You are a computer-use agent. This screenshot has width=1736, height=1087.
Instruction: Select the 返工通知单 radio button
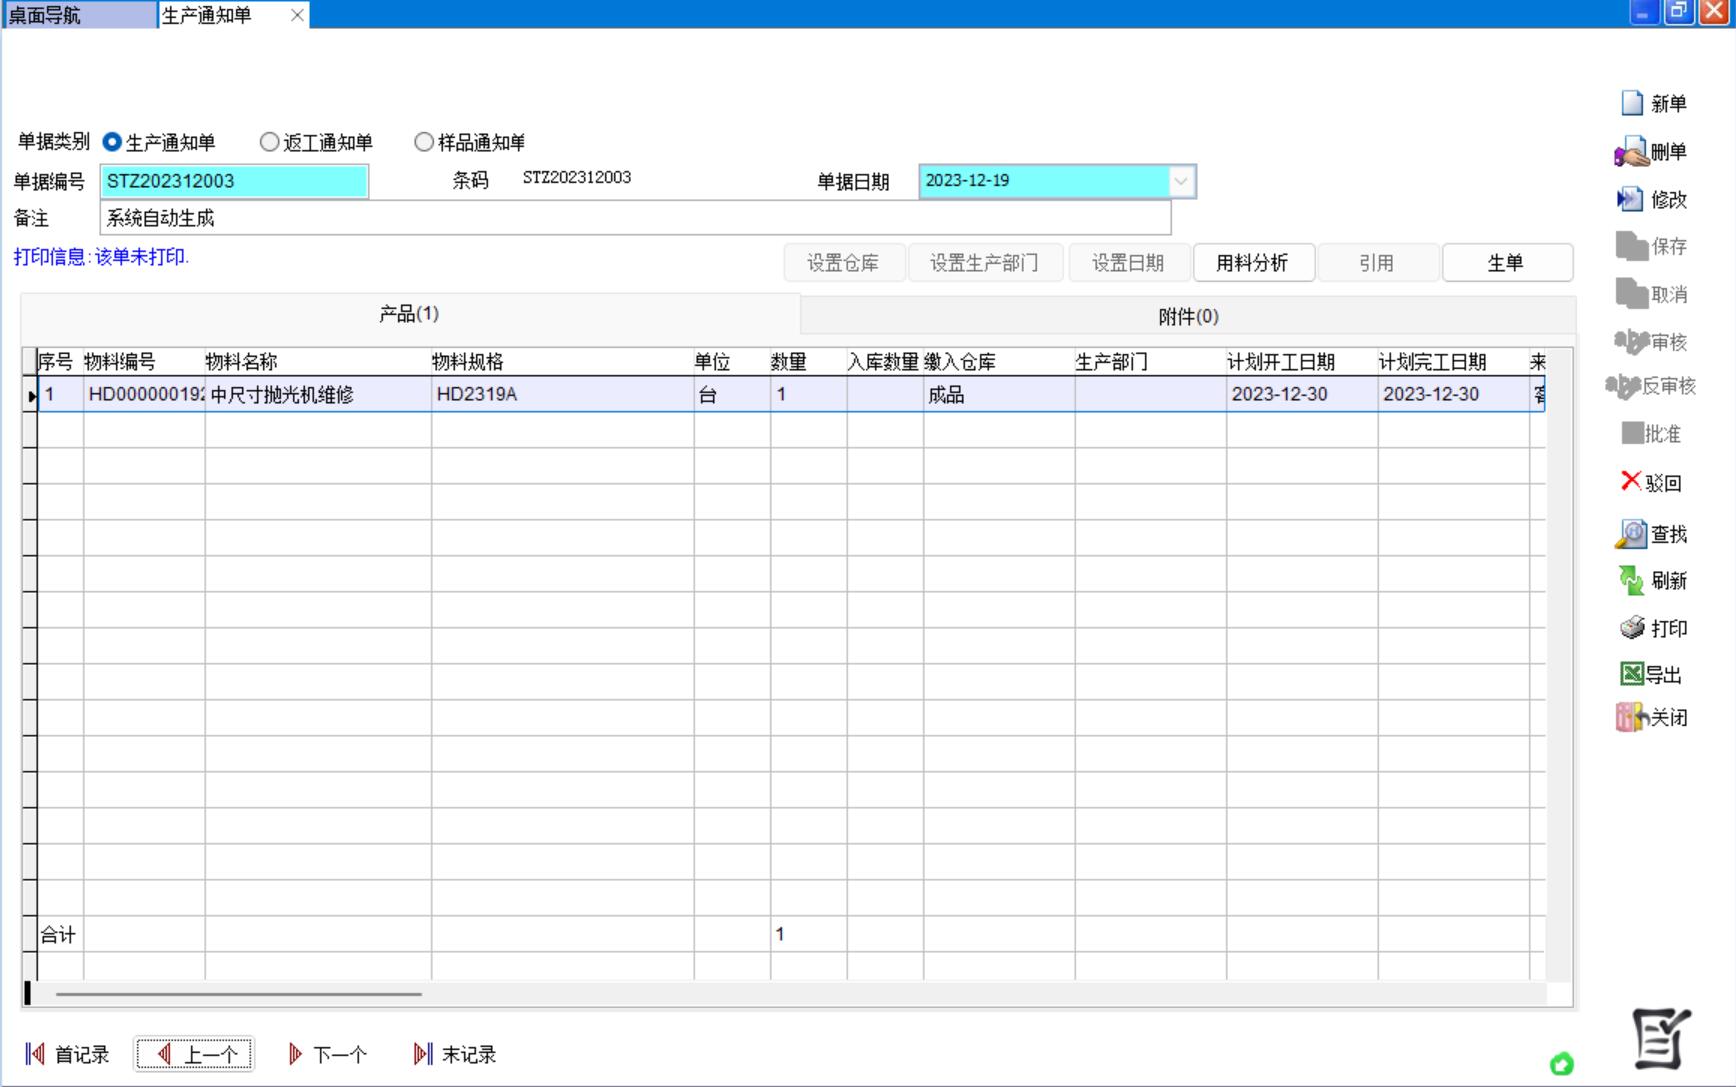pyautogui.click(x=269, y=142)
